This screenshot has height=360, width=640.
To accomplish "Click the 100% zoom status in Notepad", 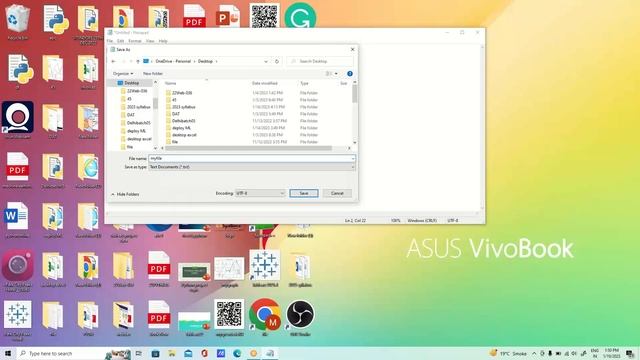I will pyautogui.click(x=396, y=220).
